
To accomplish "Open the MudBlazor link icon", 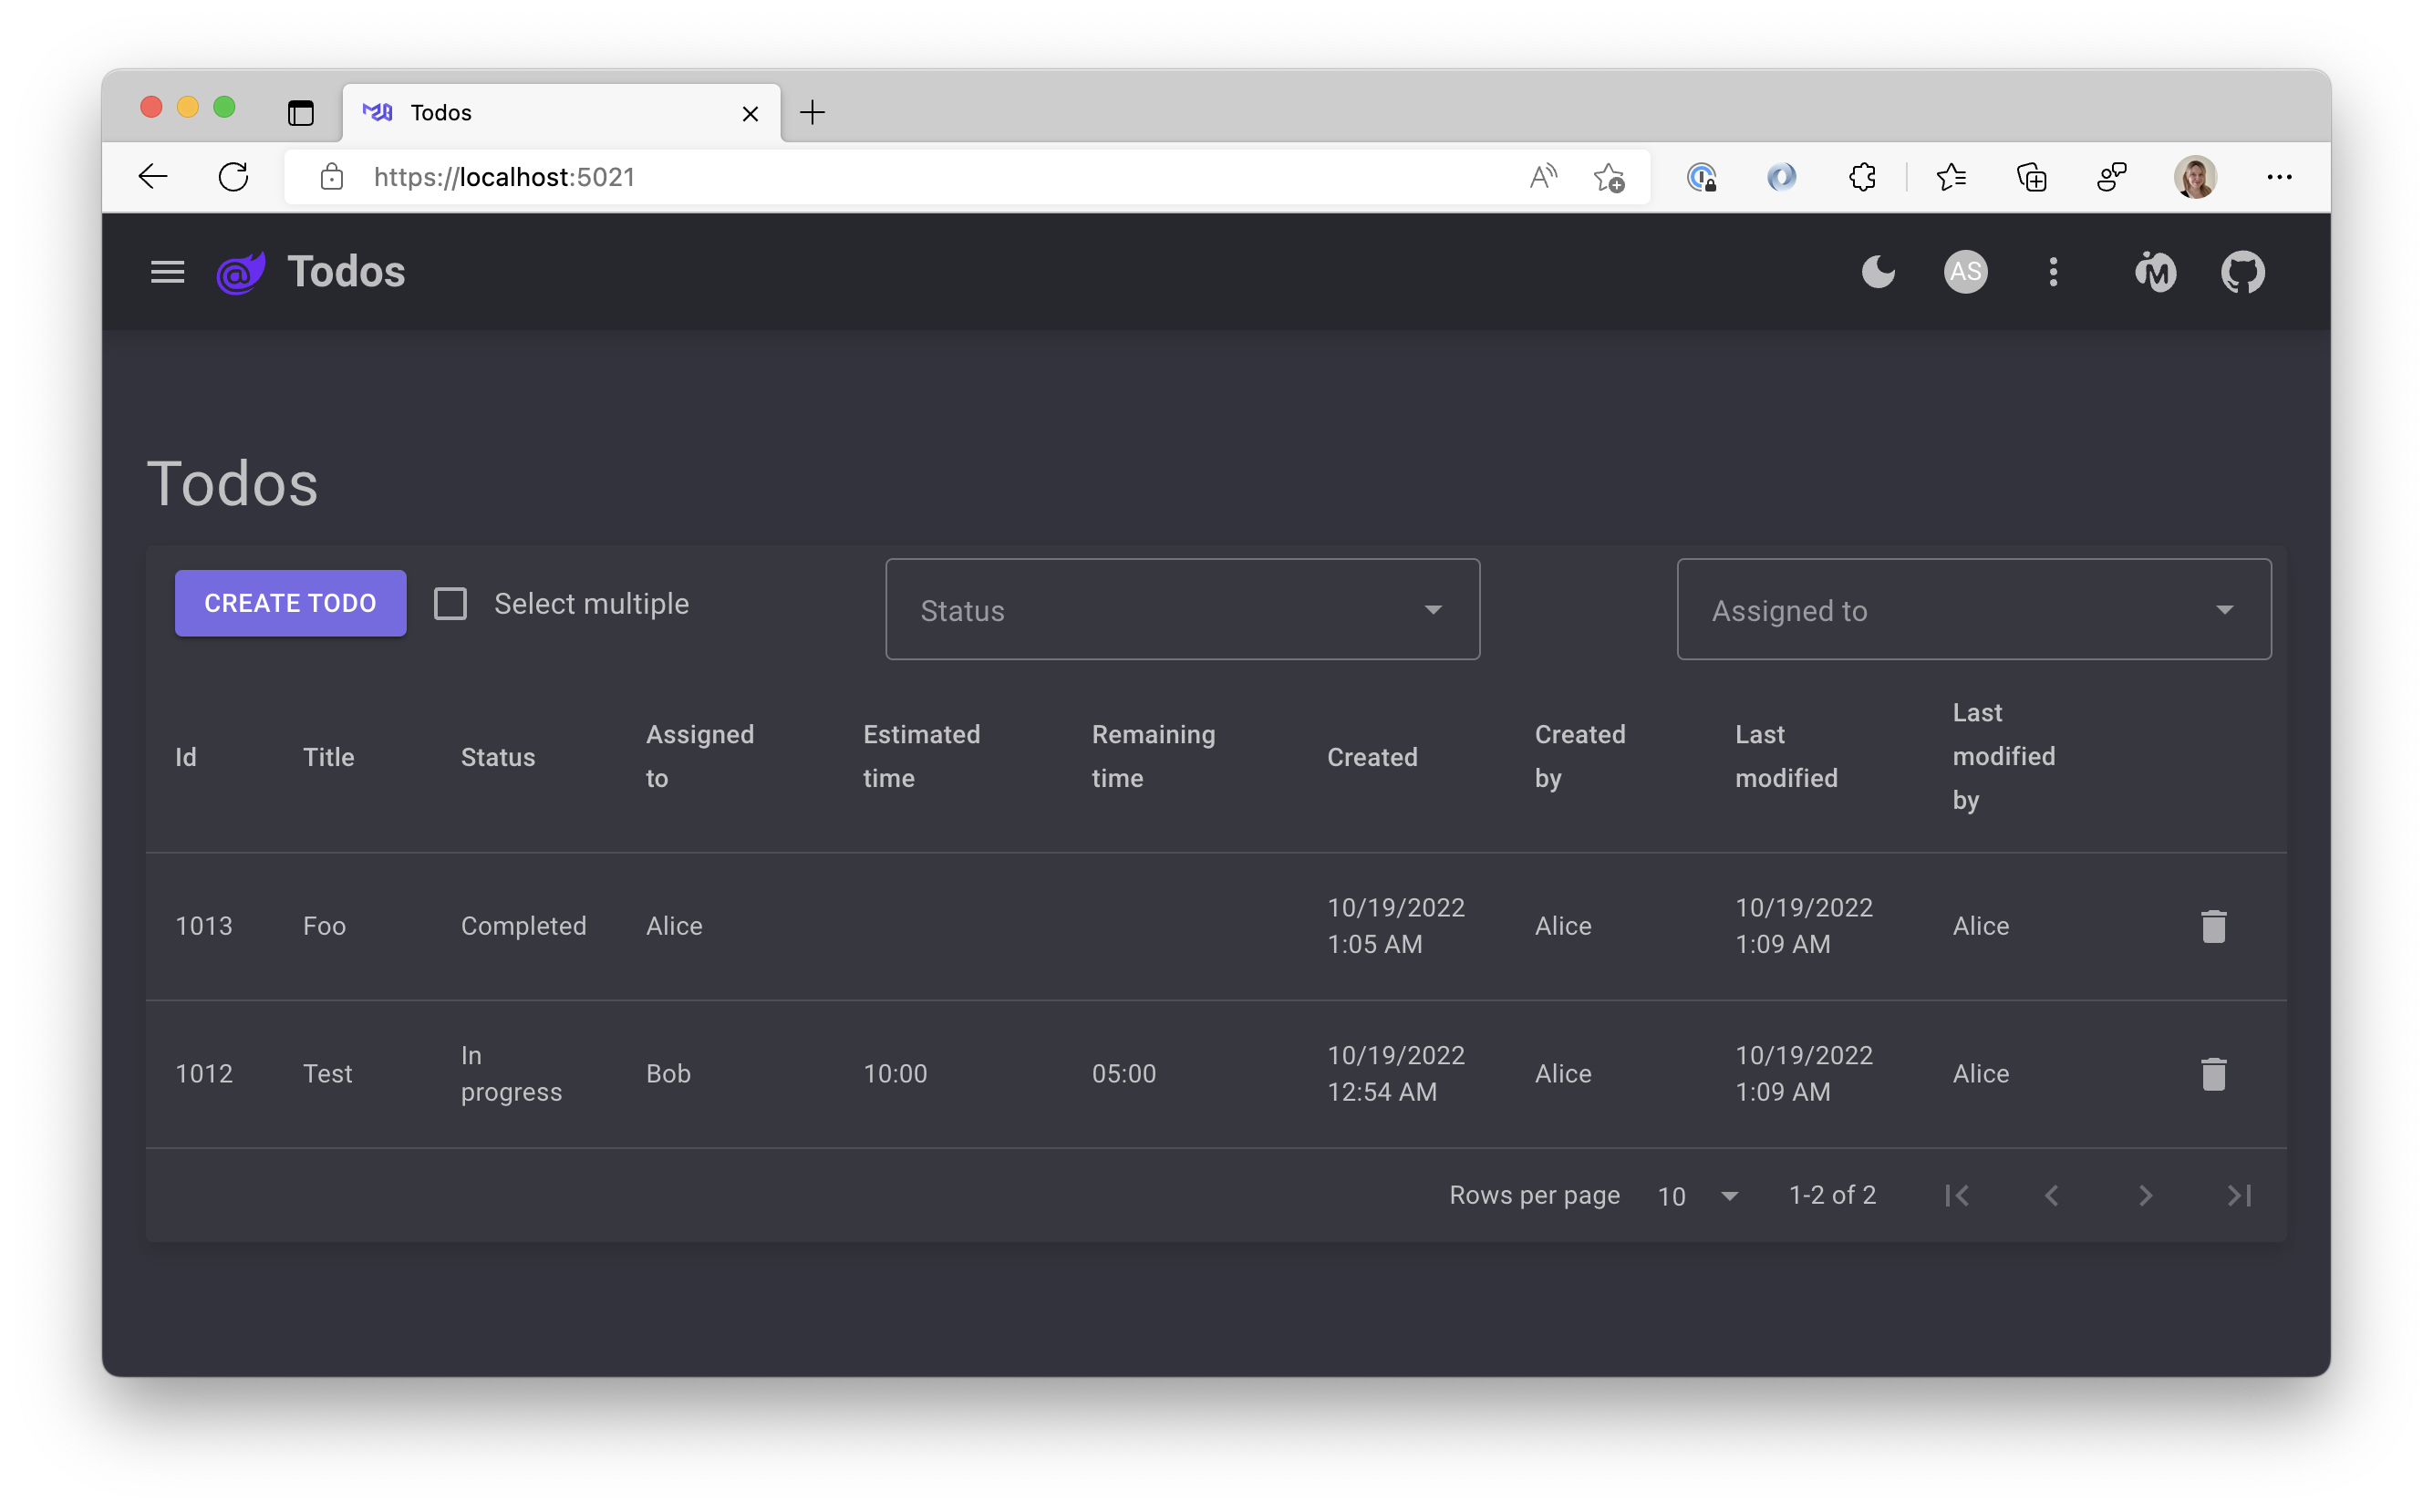I will tap(2154, 272).
